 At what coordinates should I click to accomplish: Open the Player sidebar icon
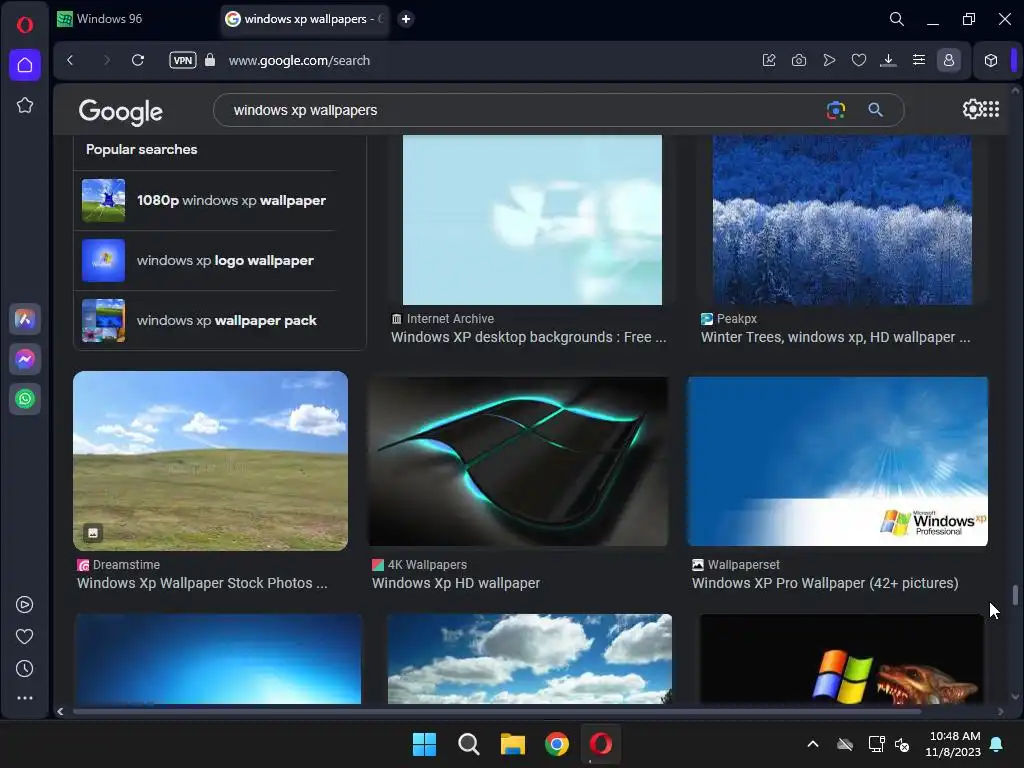[x=25, y=605]
